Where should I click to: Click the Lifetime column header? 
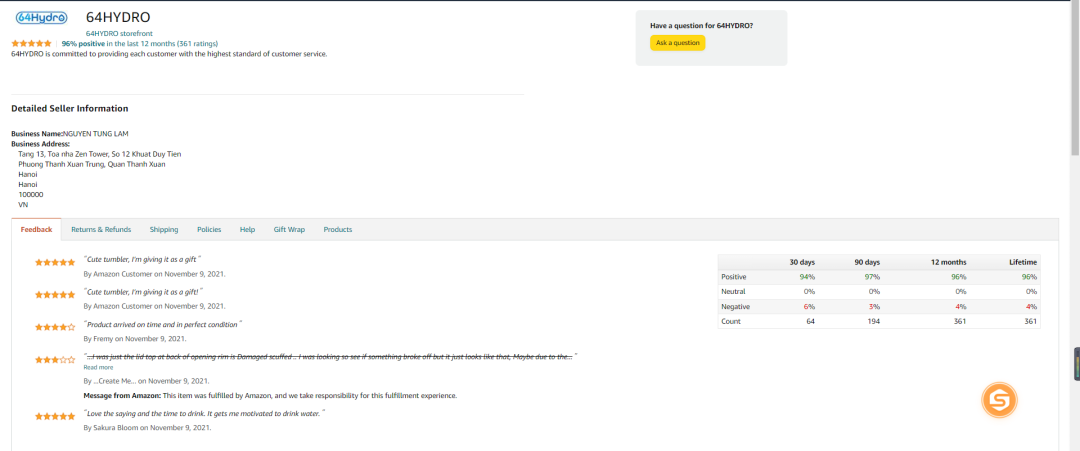click(x=1024, y=262)
